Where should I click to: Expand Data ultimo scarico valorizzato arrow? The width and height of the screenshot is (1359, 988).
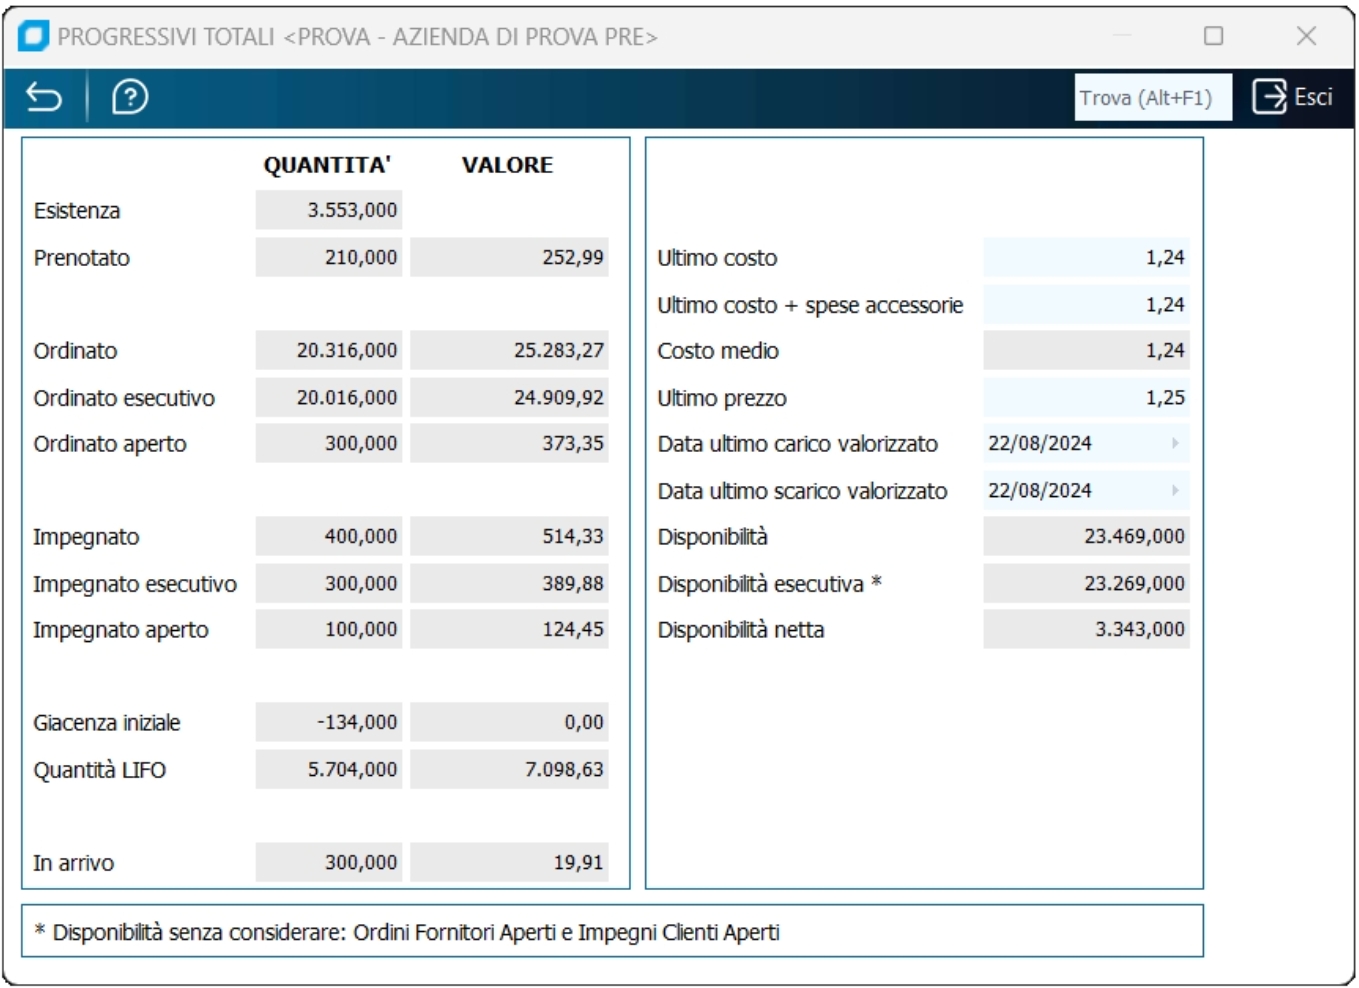point(1175,490)
